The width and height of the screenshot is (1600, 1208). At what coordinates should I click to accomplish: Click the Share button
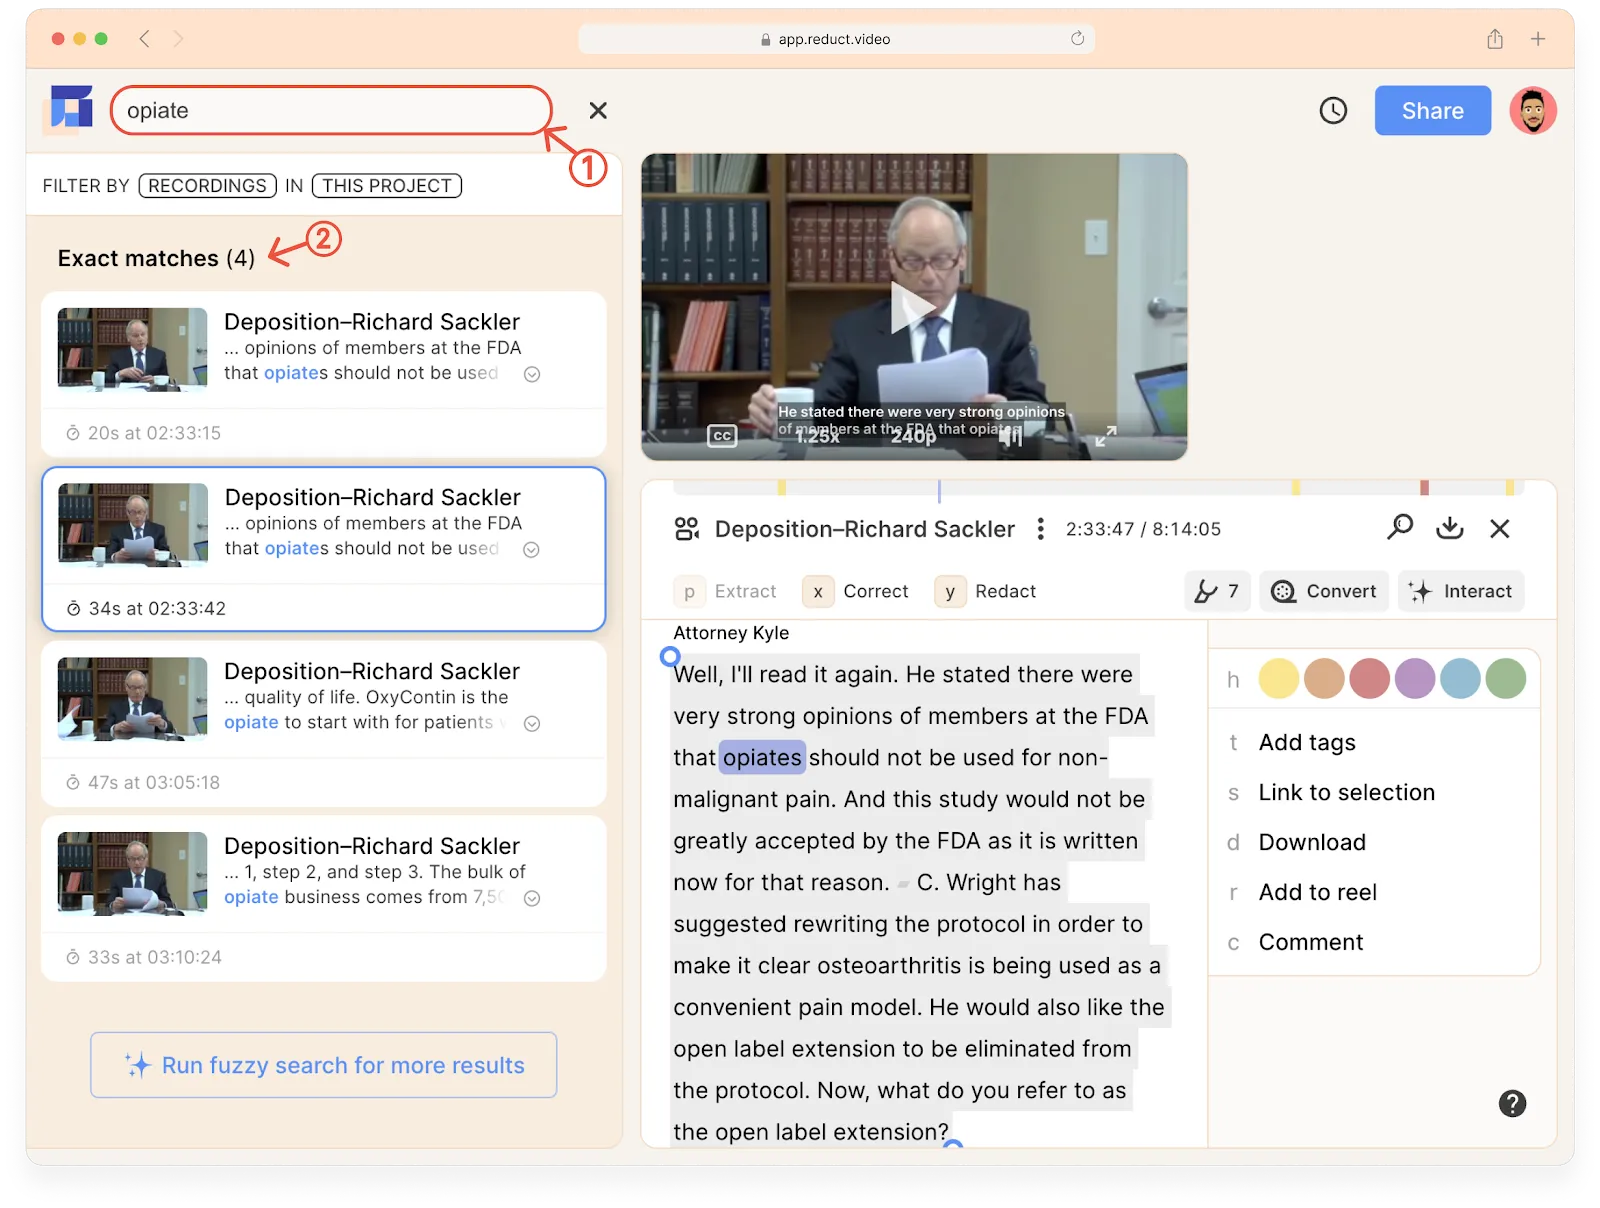[1432, 110]
